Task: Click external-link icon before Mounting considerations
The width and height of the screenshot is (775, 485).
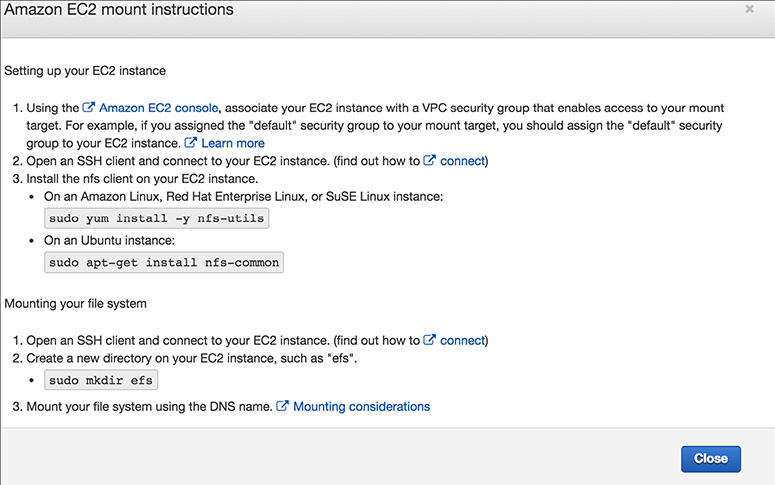Action: (283, 406)
